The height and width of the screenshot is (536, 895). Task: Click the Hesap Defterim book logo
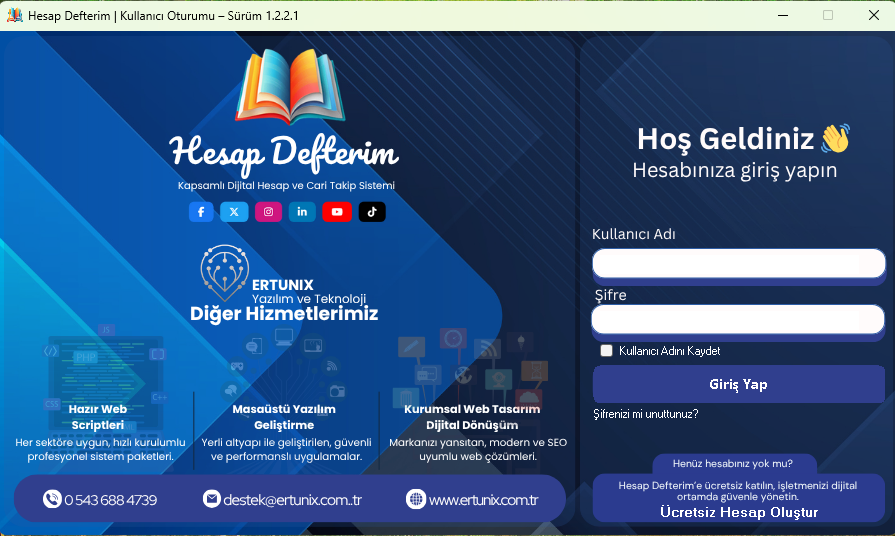tap(290, 86)
